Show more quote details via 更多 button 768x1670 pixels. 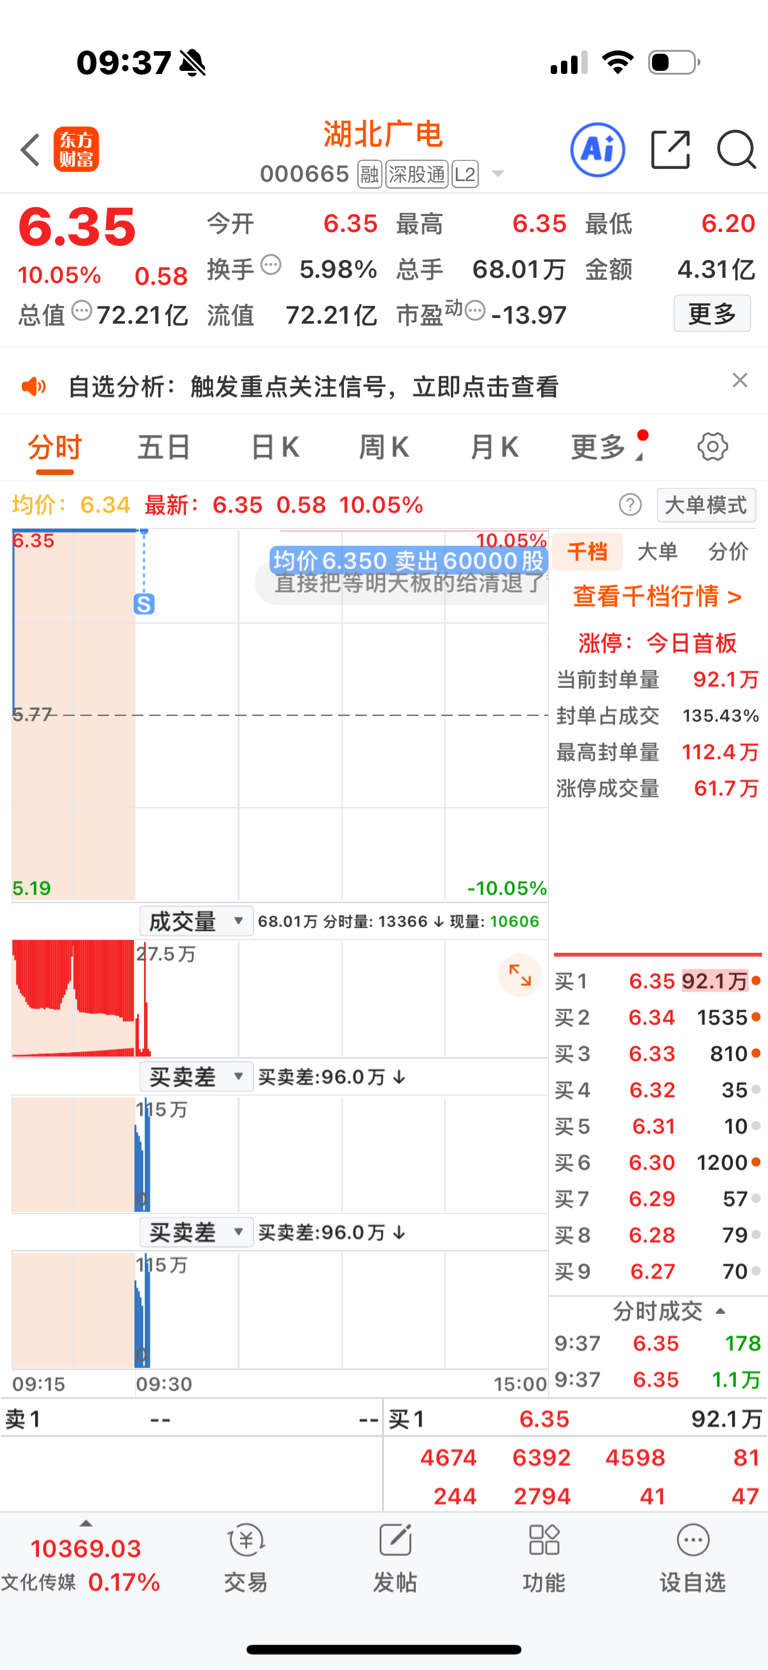coord(712,314)
